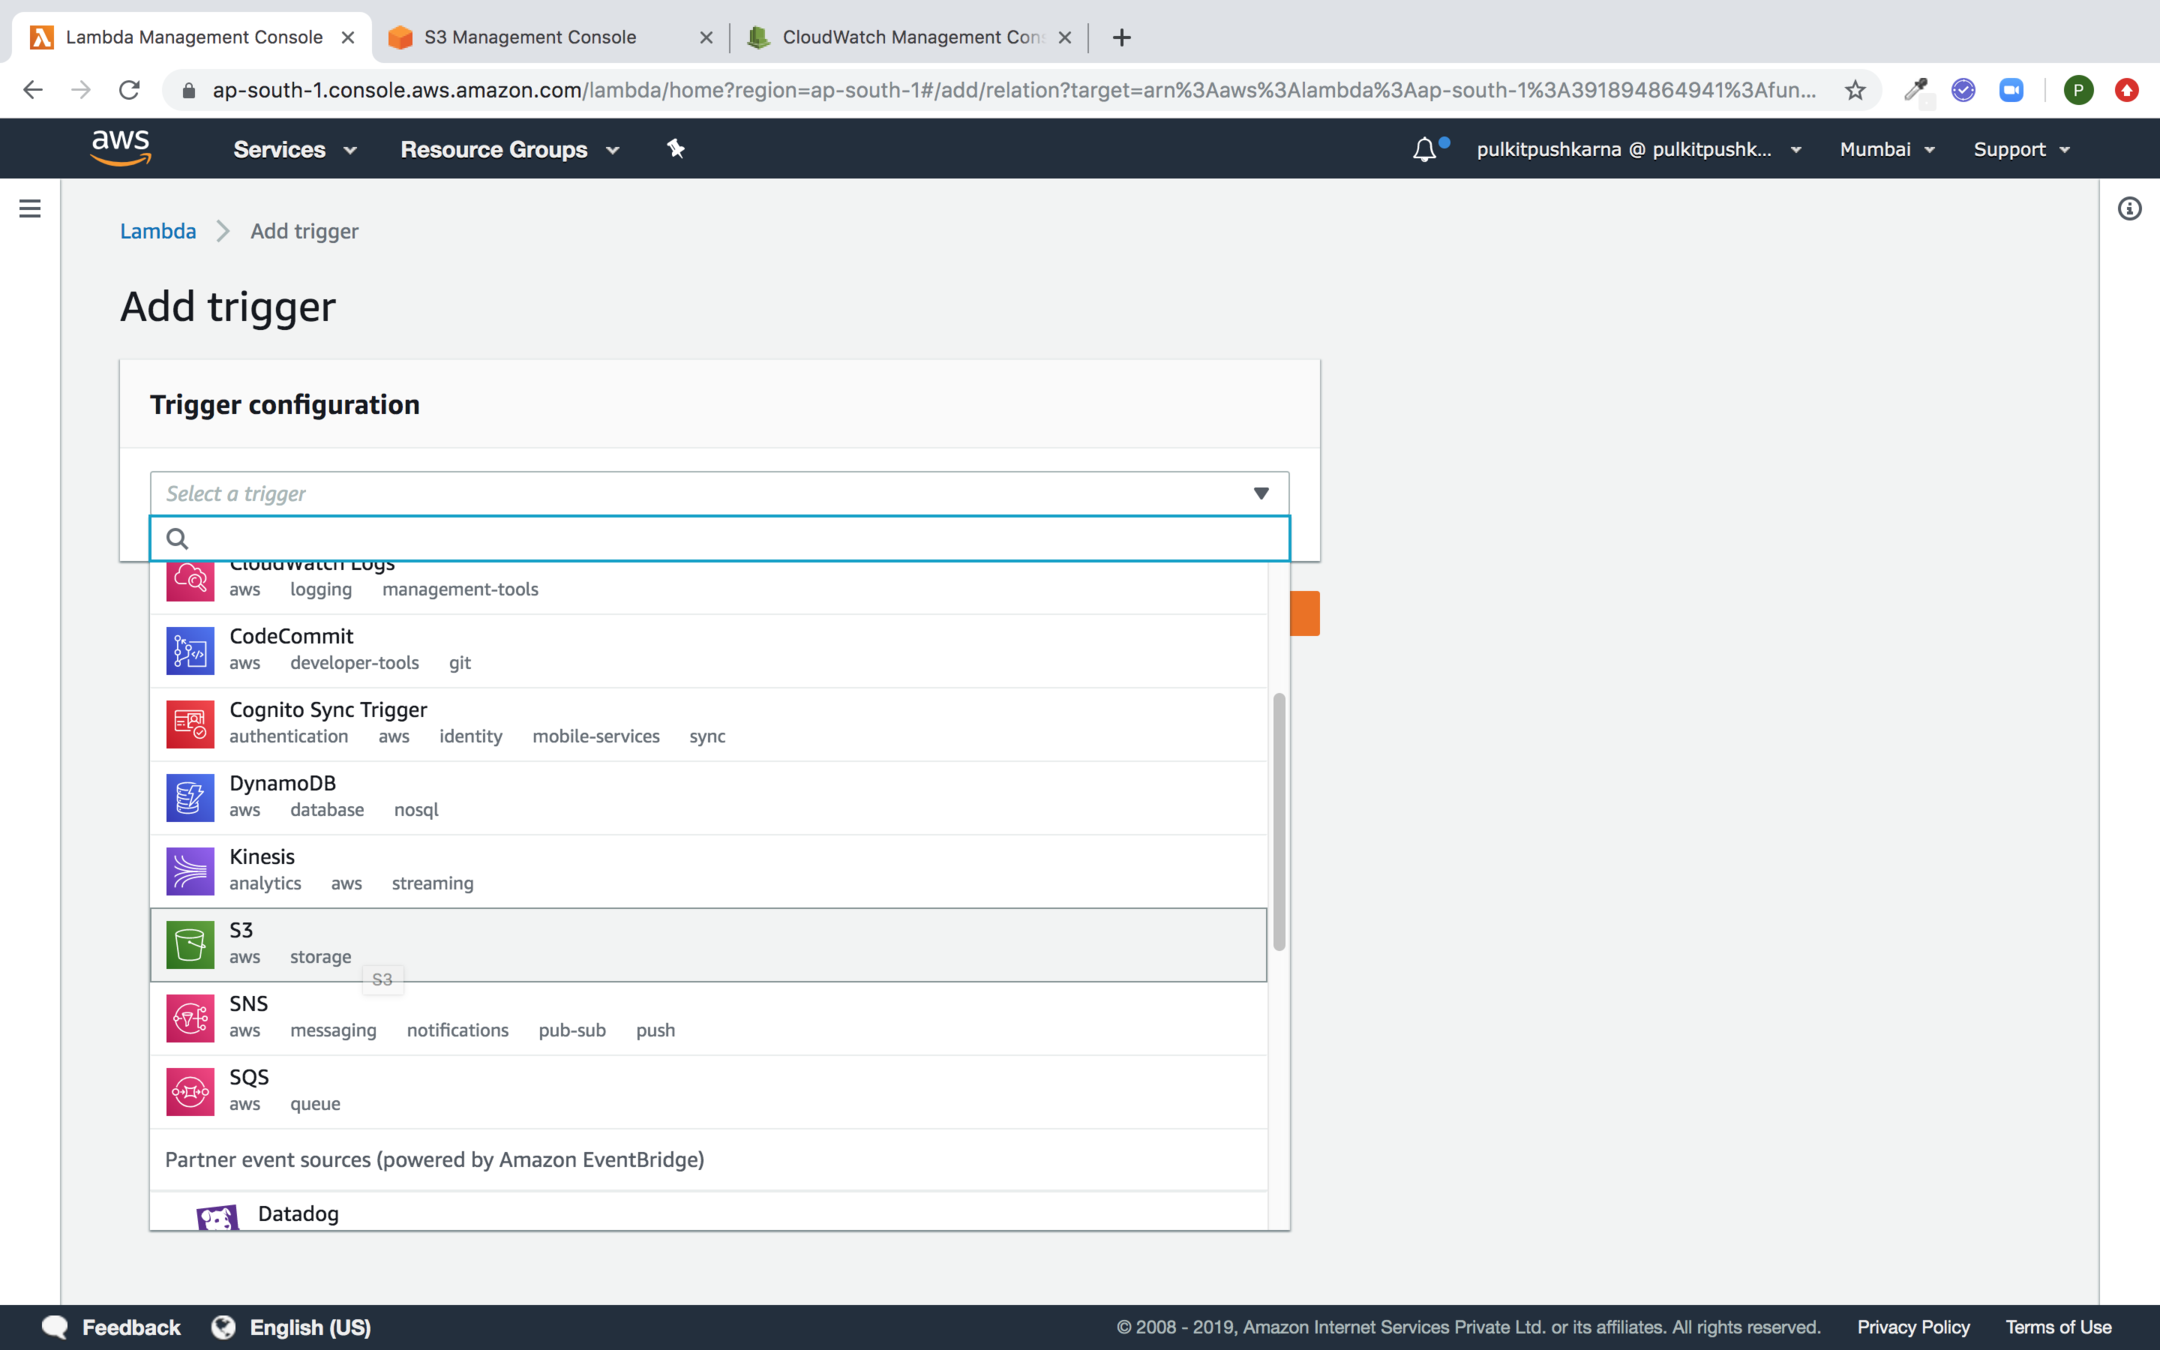
Task: Open the Mumbai region selector
Action: [1886, 149]
